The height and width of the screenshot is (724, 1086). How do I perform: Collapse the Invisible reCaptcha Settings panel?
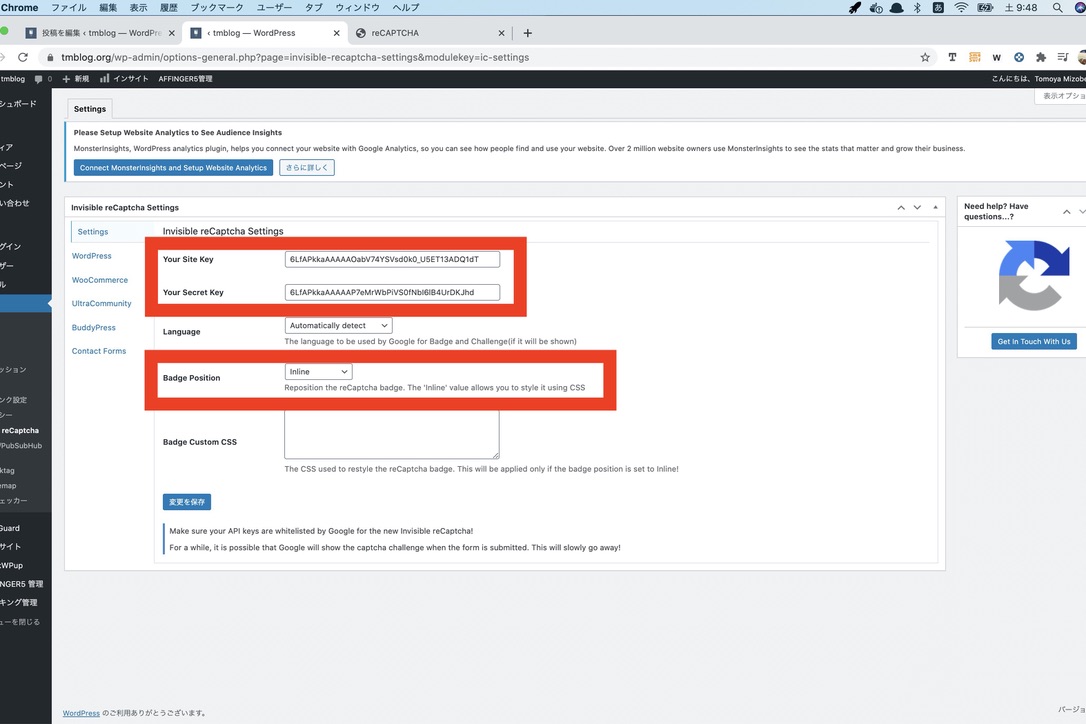click(x=935, y=208)
